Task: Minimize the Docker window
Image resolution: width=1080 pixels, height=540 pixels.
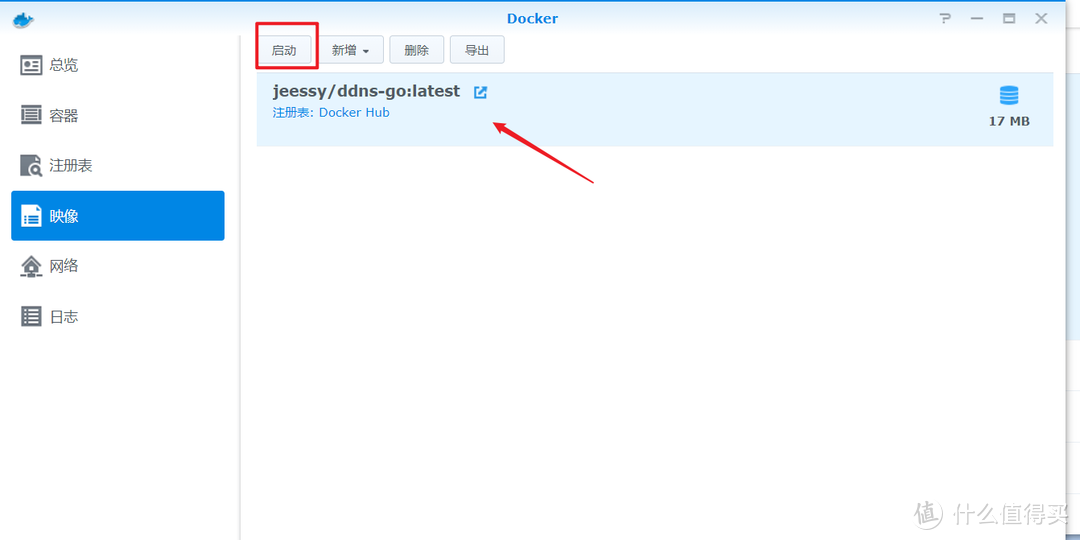Action: [977, 19]
